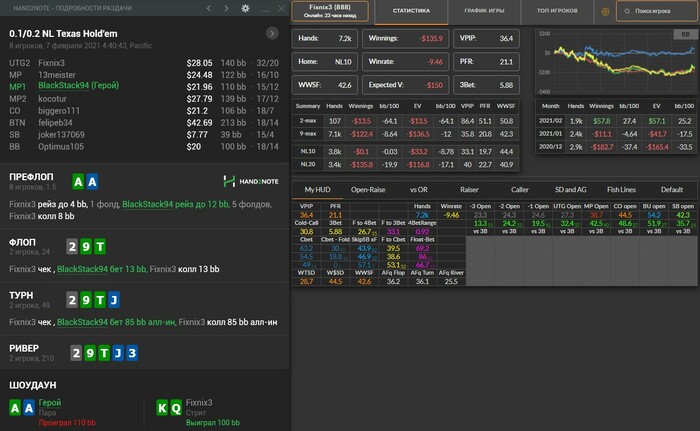700x431 pixels.
Task: Focus the Поиск игрока search field
Action: [x=657, y=11]
